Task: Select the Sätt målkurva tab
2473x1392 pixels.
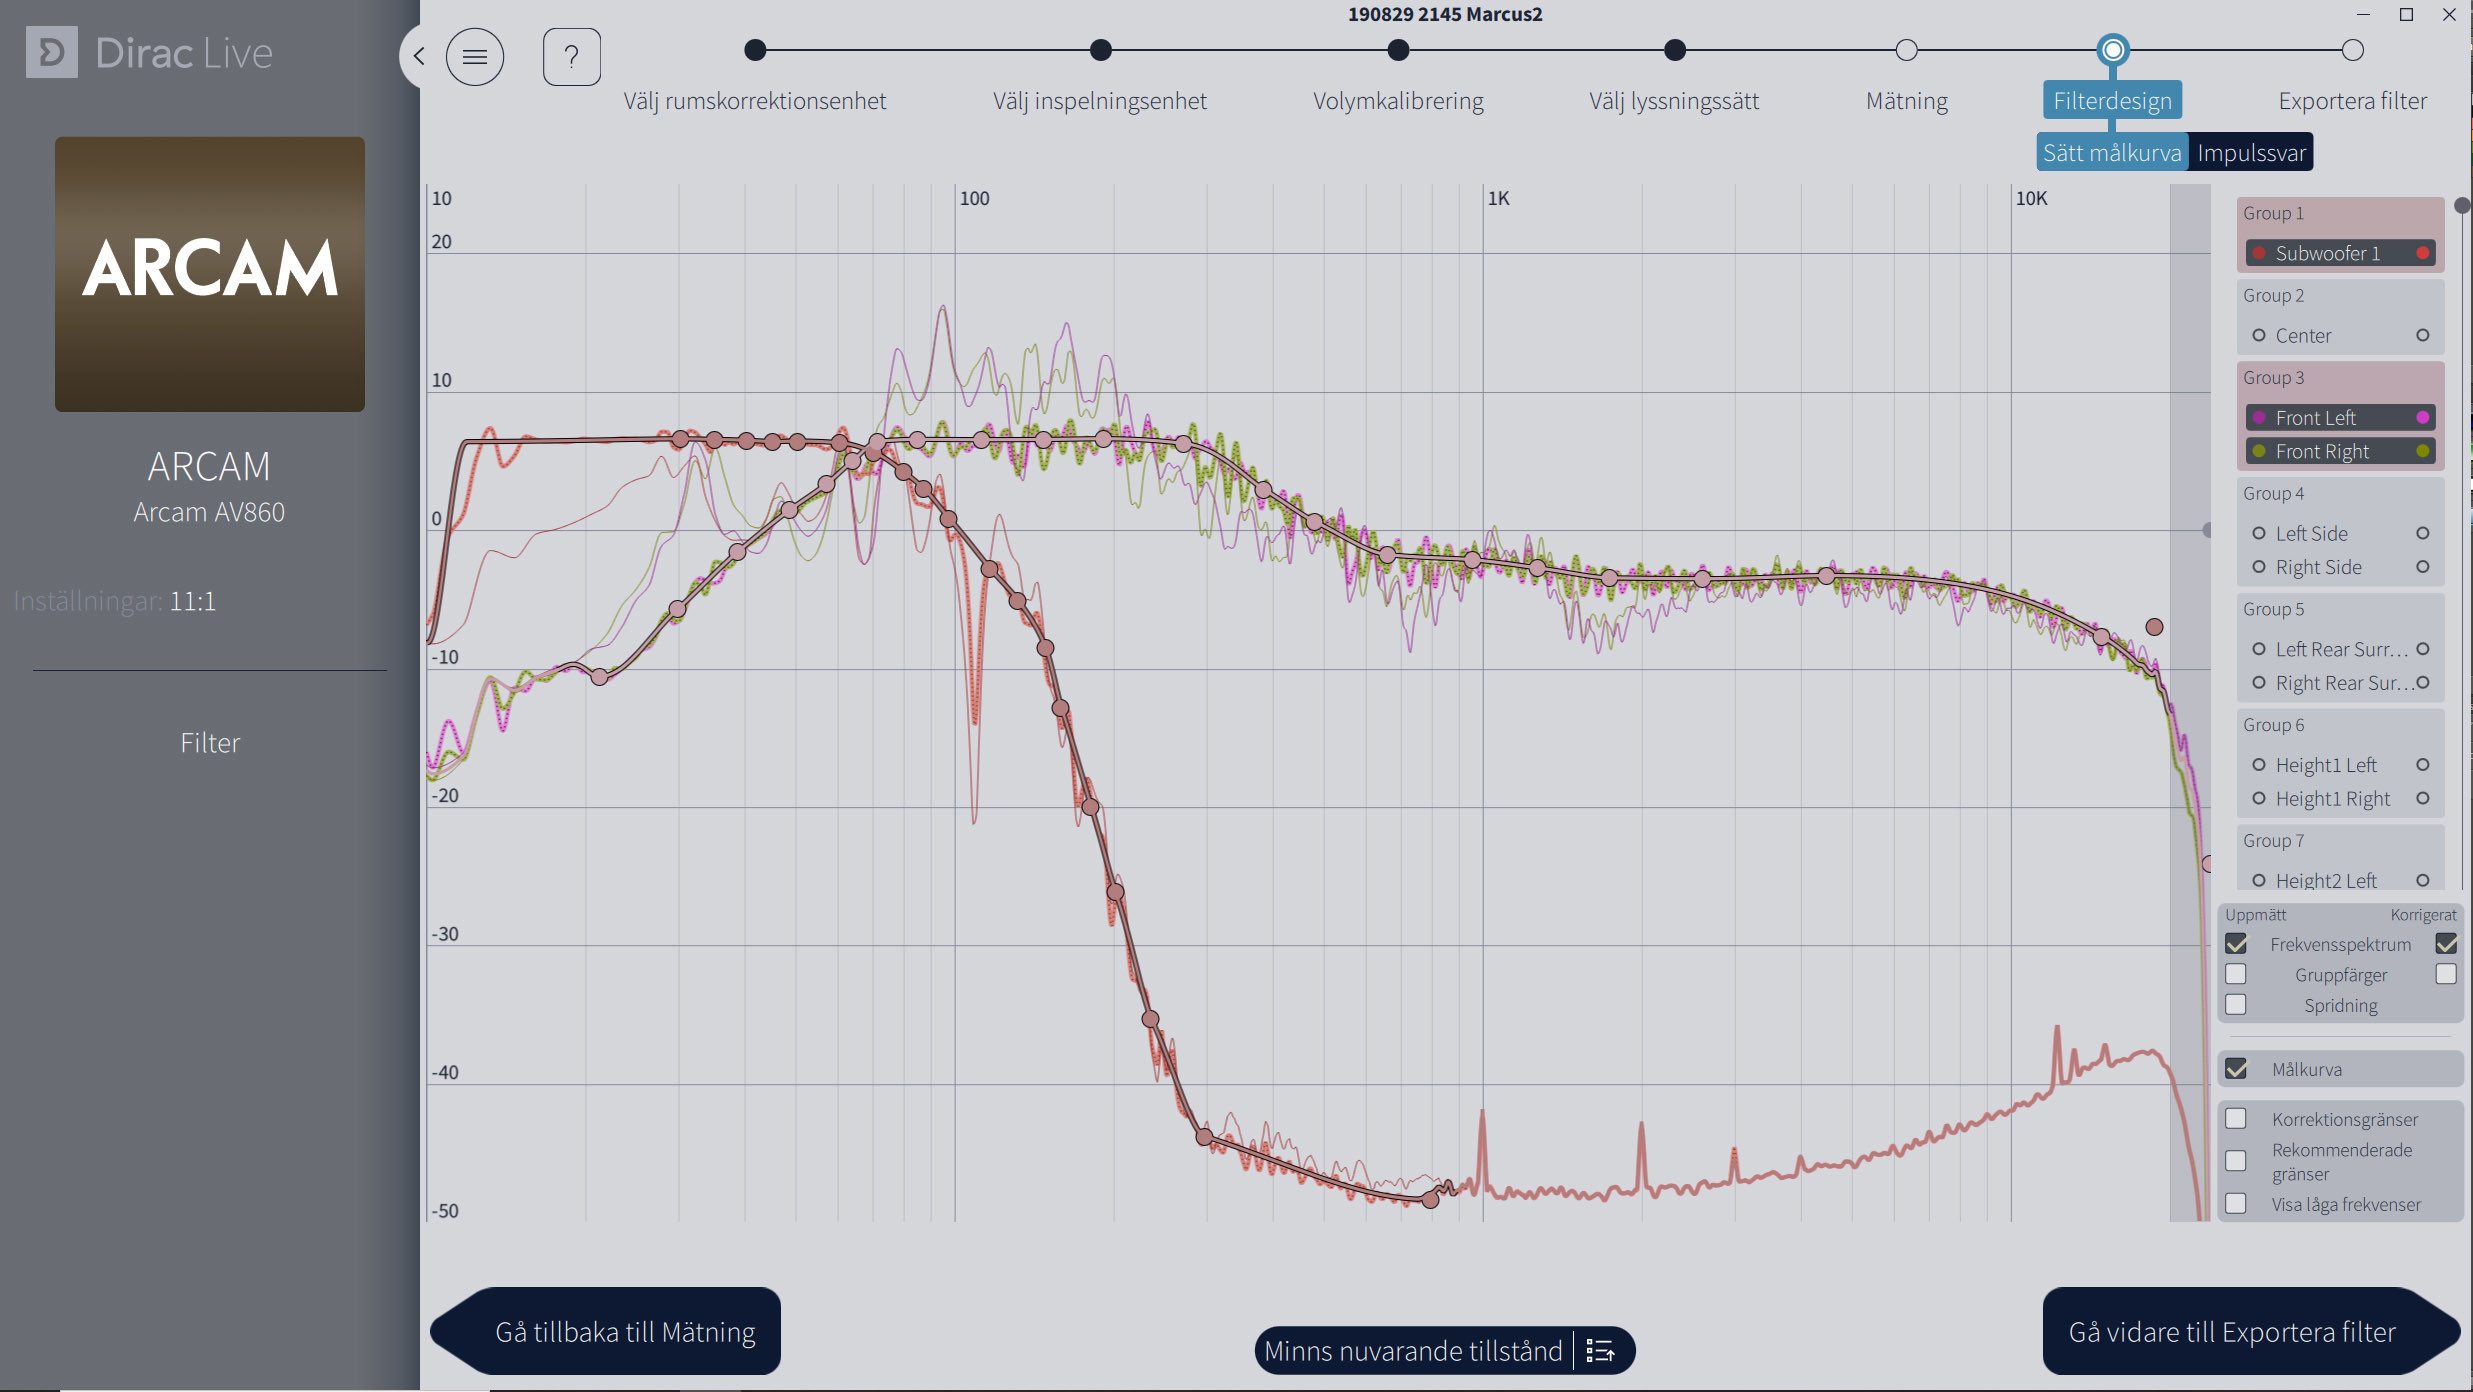Action: pos(2112,153)
